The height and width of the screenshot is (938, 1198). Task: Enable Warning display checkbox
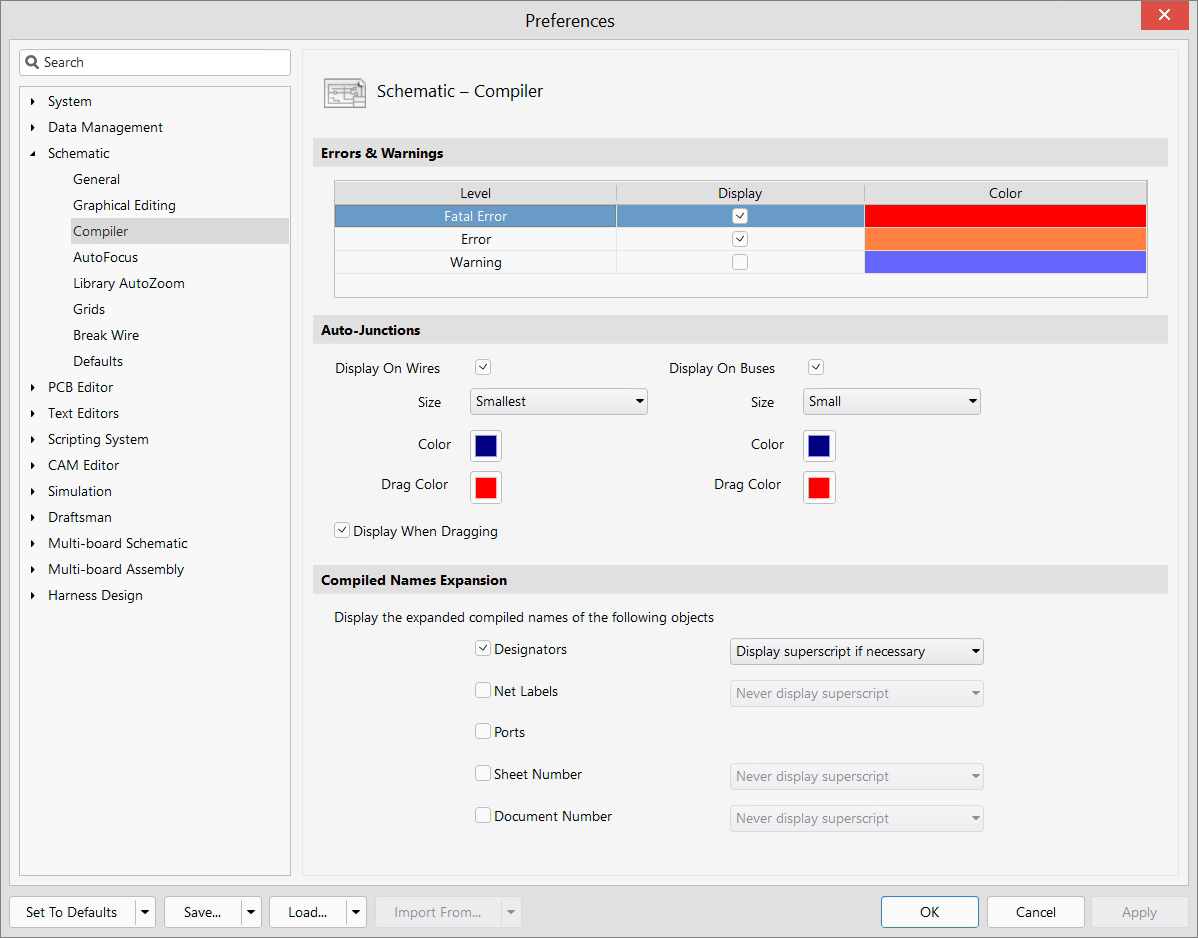[x=740, y=262]
